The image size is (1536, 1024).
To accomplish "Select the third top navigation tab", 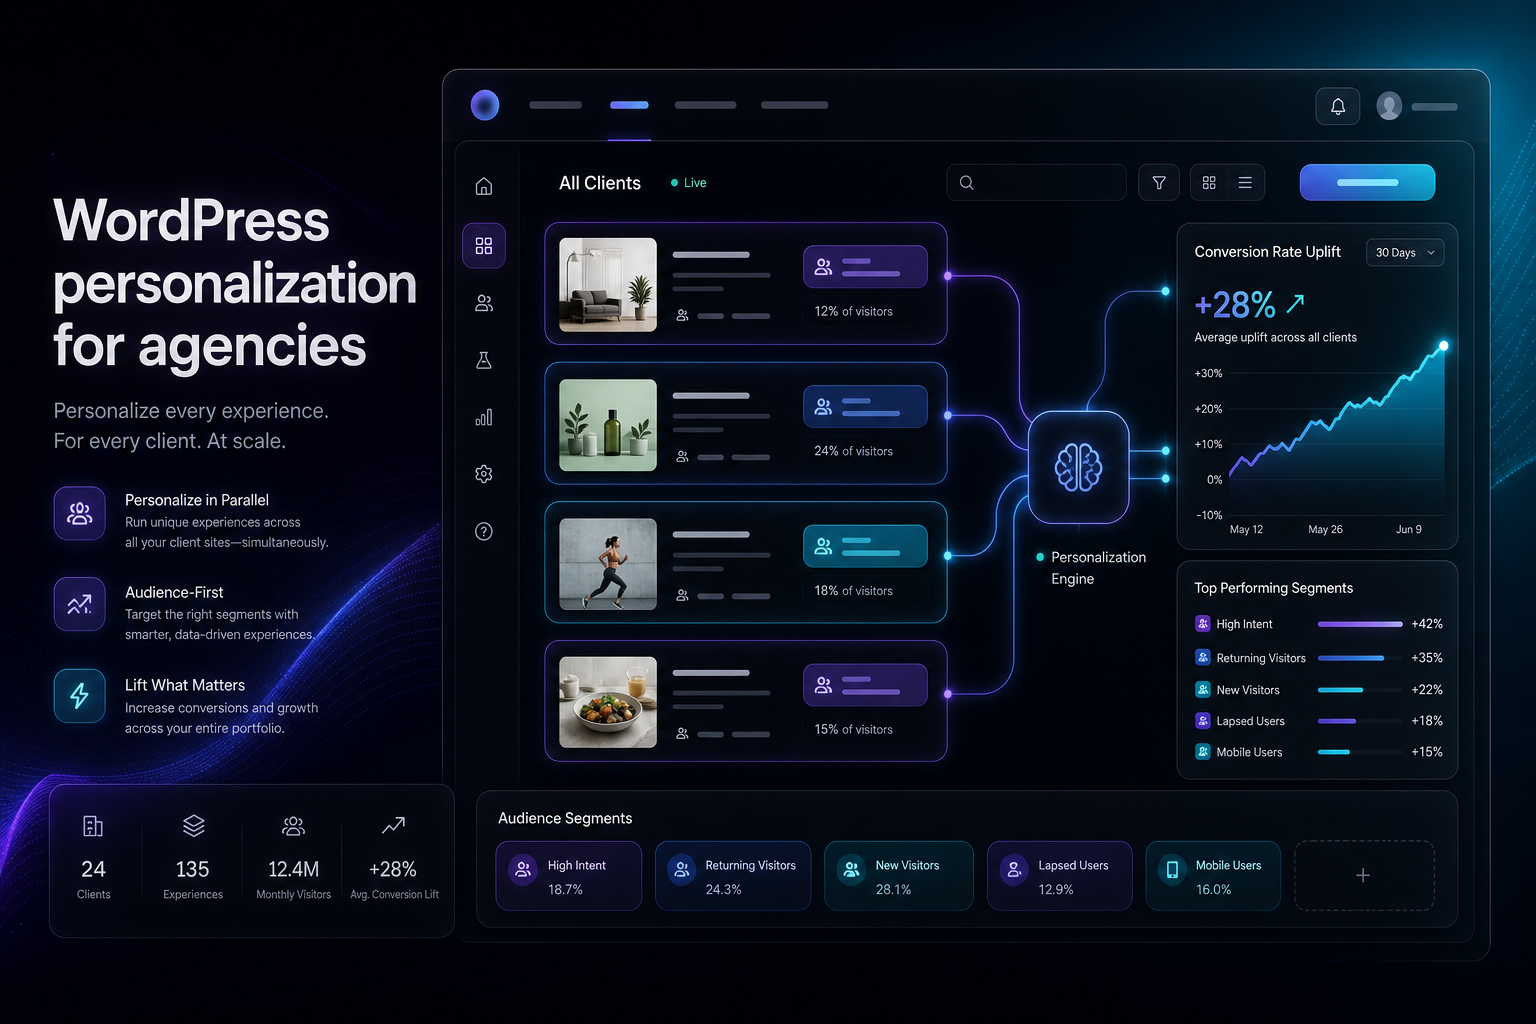I will [705, 105].
